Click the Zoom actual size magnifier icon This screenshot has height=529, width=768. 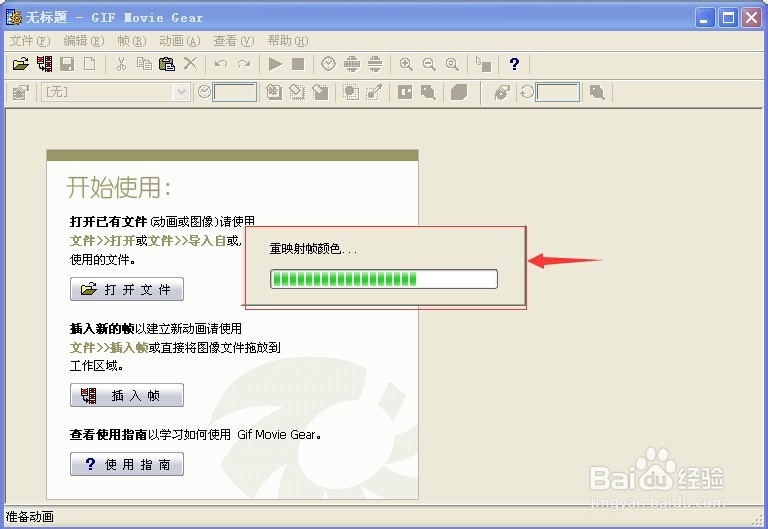point(452,64)
